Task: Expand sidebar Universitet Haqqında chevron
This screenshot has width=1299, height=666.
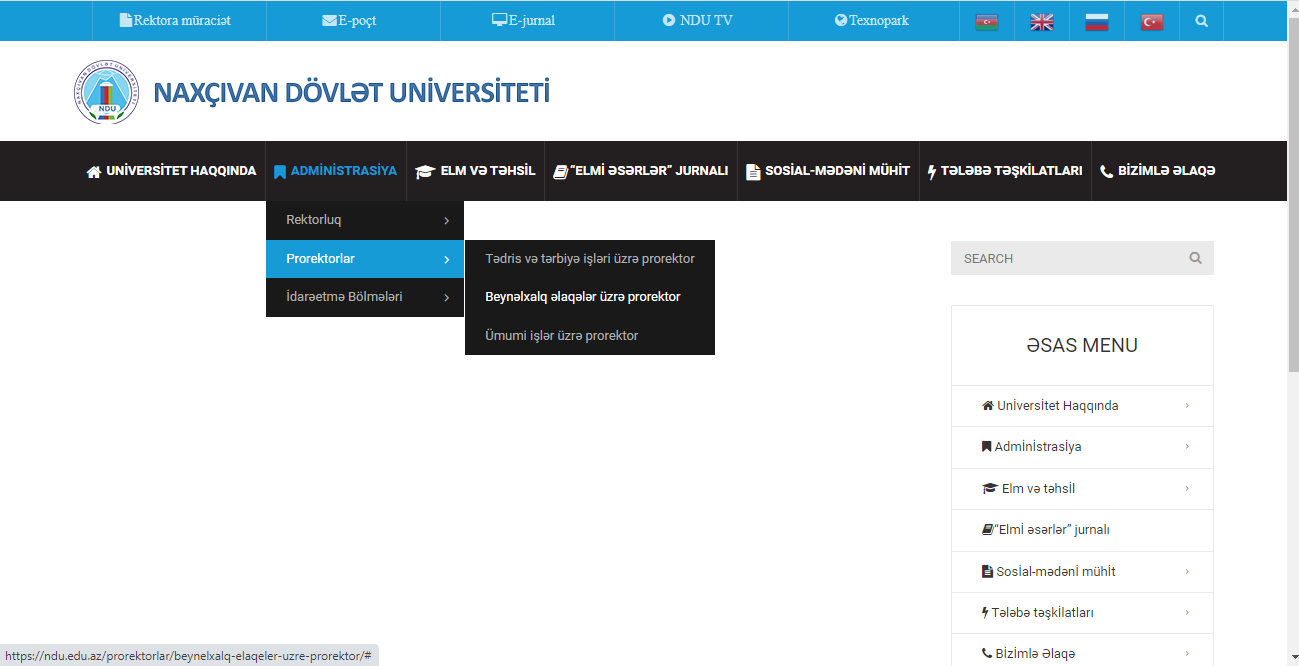Action: pyautogui.click(x=1187, y=405)
